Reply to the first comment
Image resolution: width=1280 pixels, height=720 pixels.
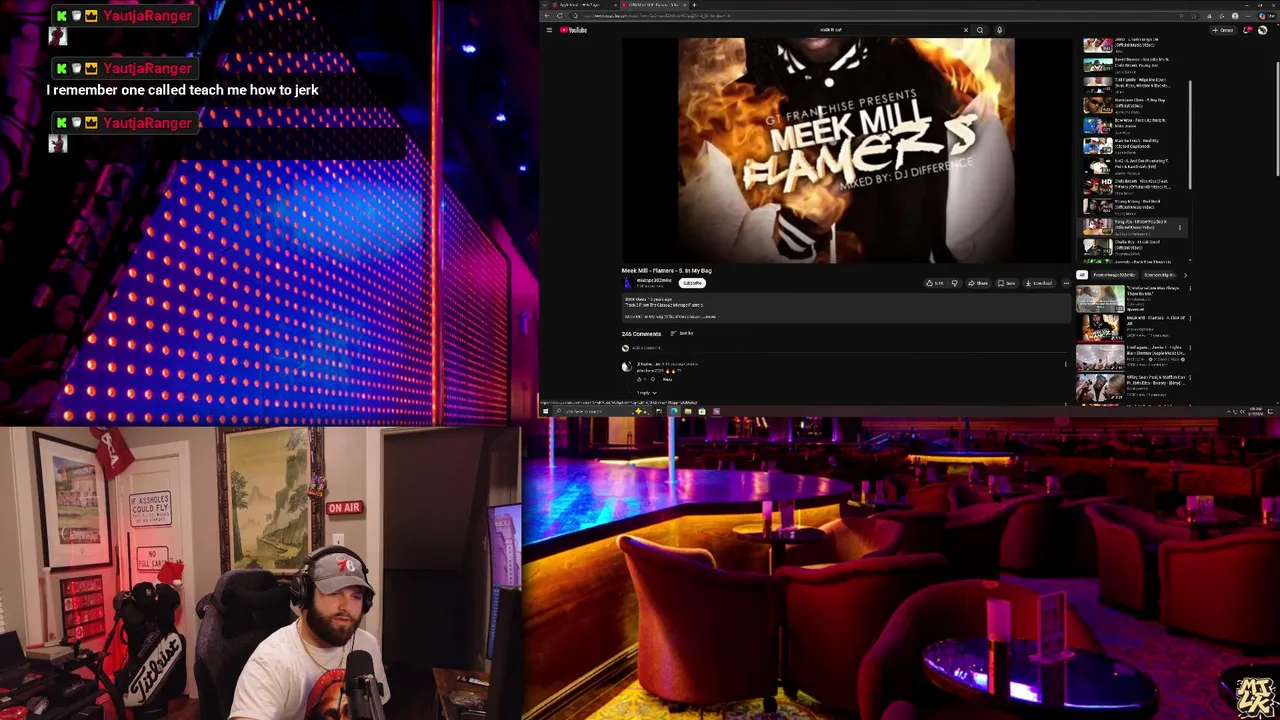tap(667, 379)
